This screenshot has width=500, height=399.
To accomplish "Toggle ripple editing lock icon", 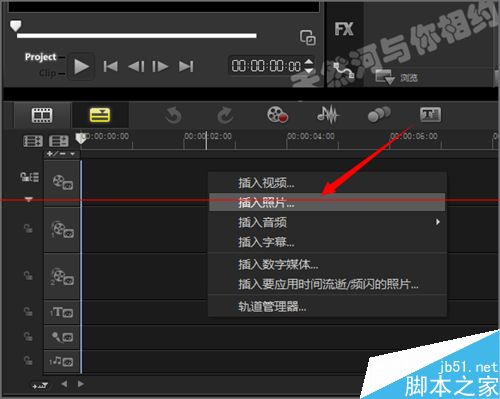I will pos(29,177).
